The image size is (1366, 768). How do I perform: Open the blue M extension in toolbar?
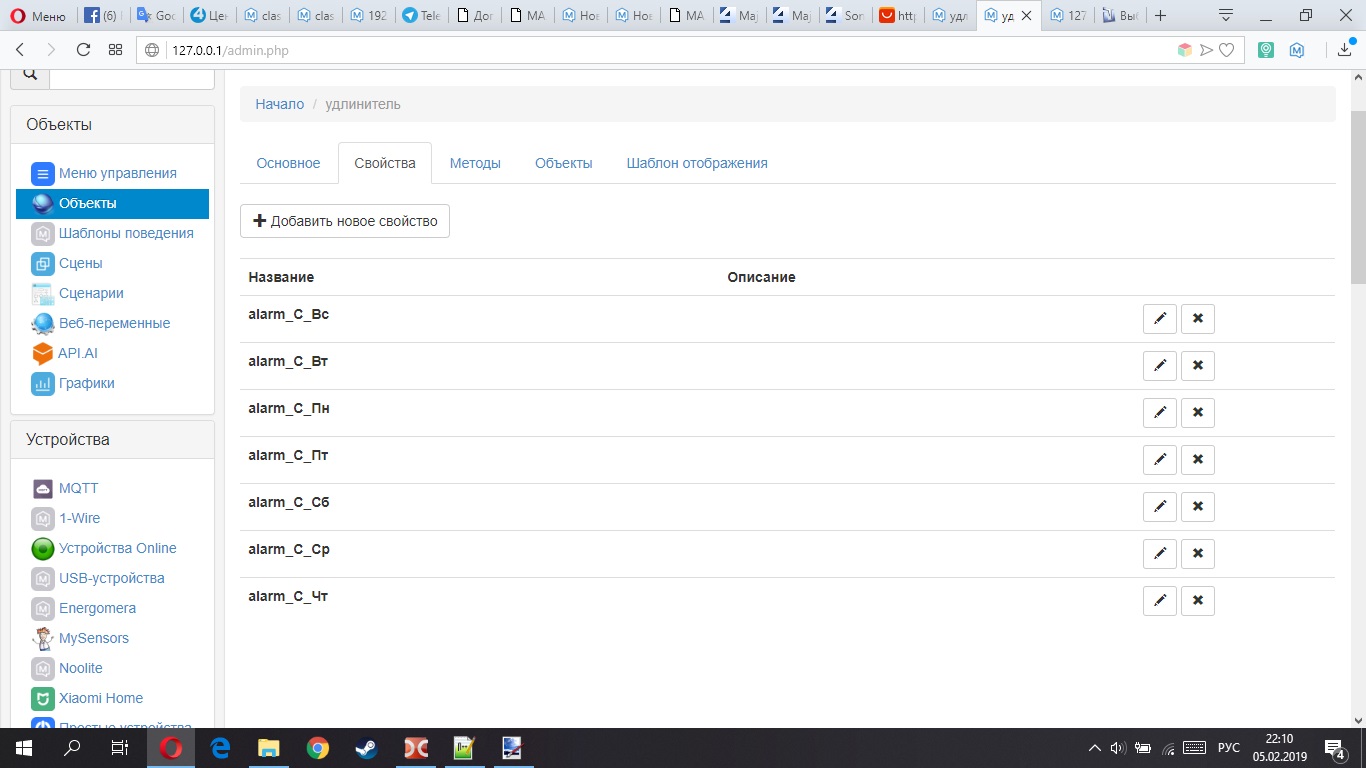pyautogui.click(x=1297, y=50)
